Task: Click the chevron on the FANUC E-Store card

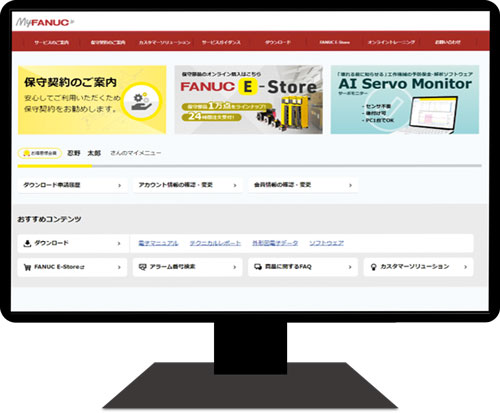Action: pyautogui.click(x=119, y=267)
